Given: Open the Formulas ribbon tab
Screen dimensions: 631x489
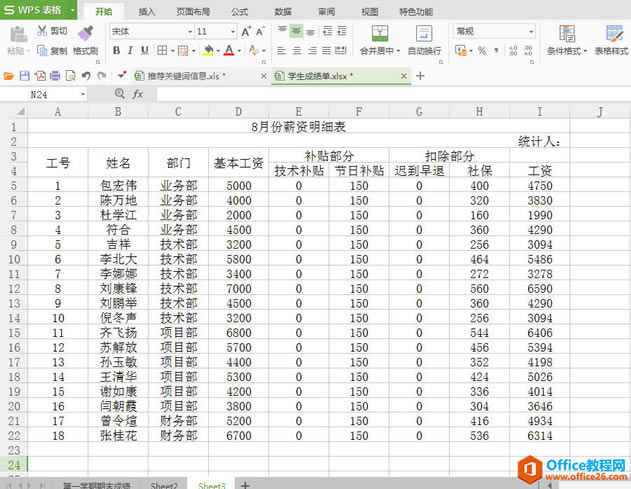Looking at the screenshot, I should [x=239, y=12].
